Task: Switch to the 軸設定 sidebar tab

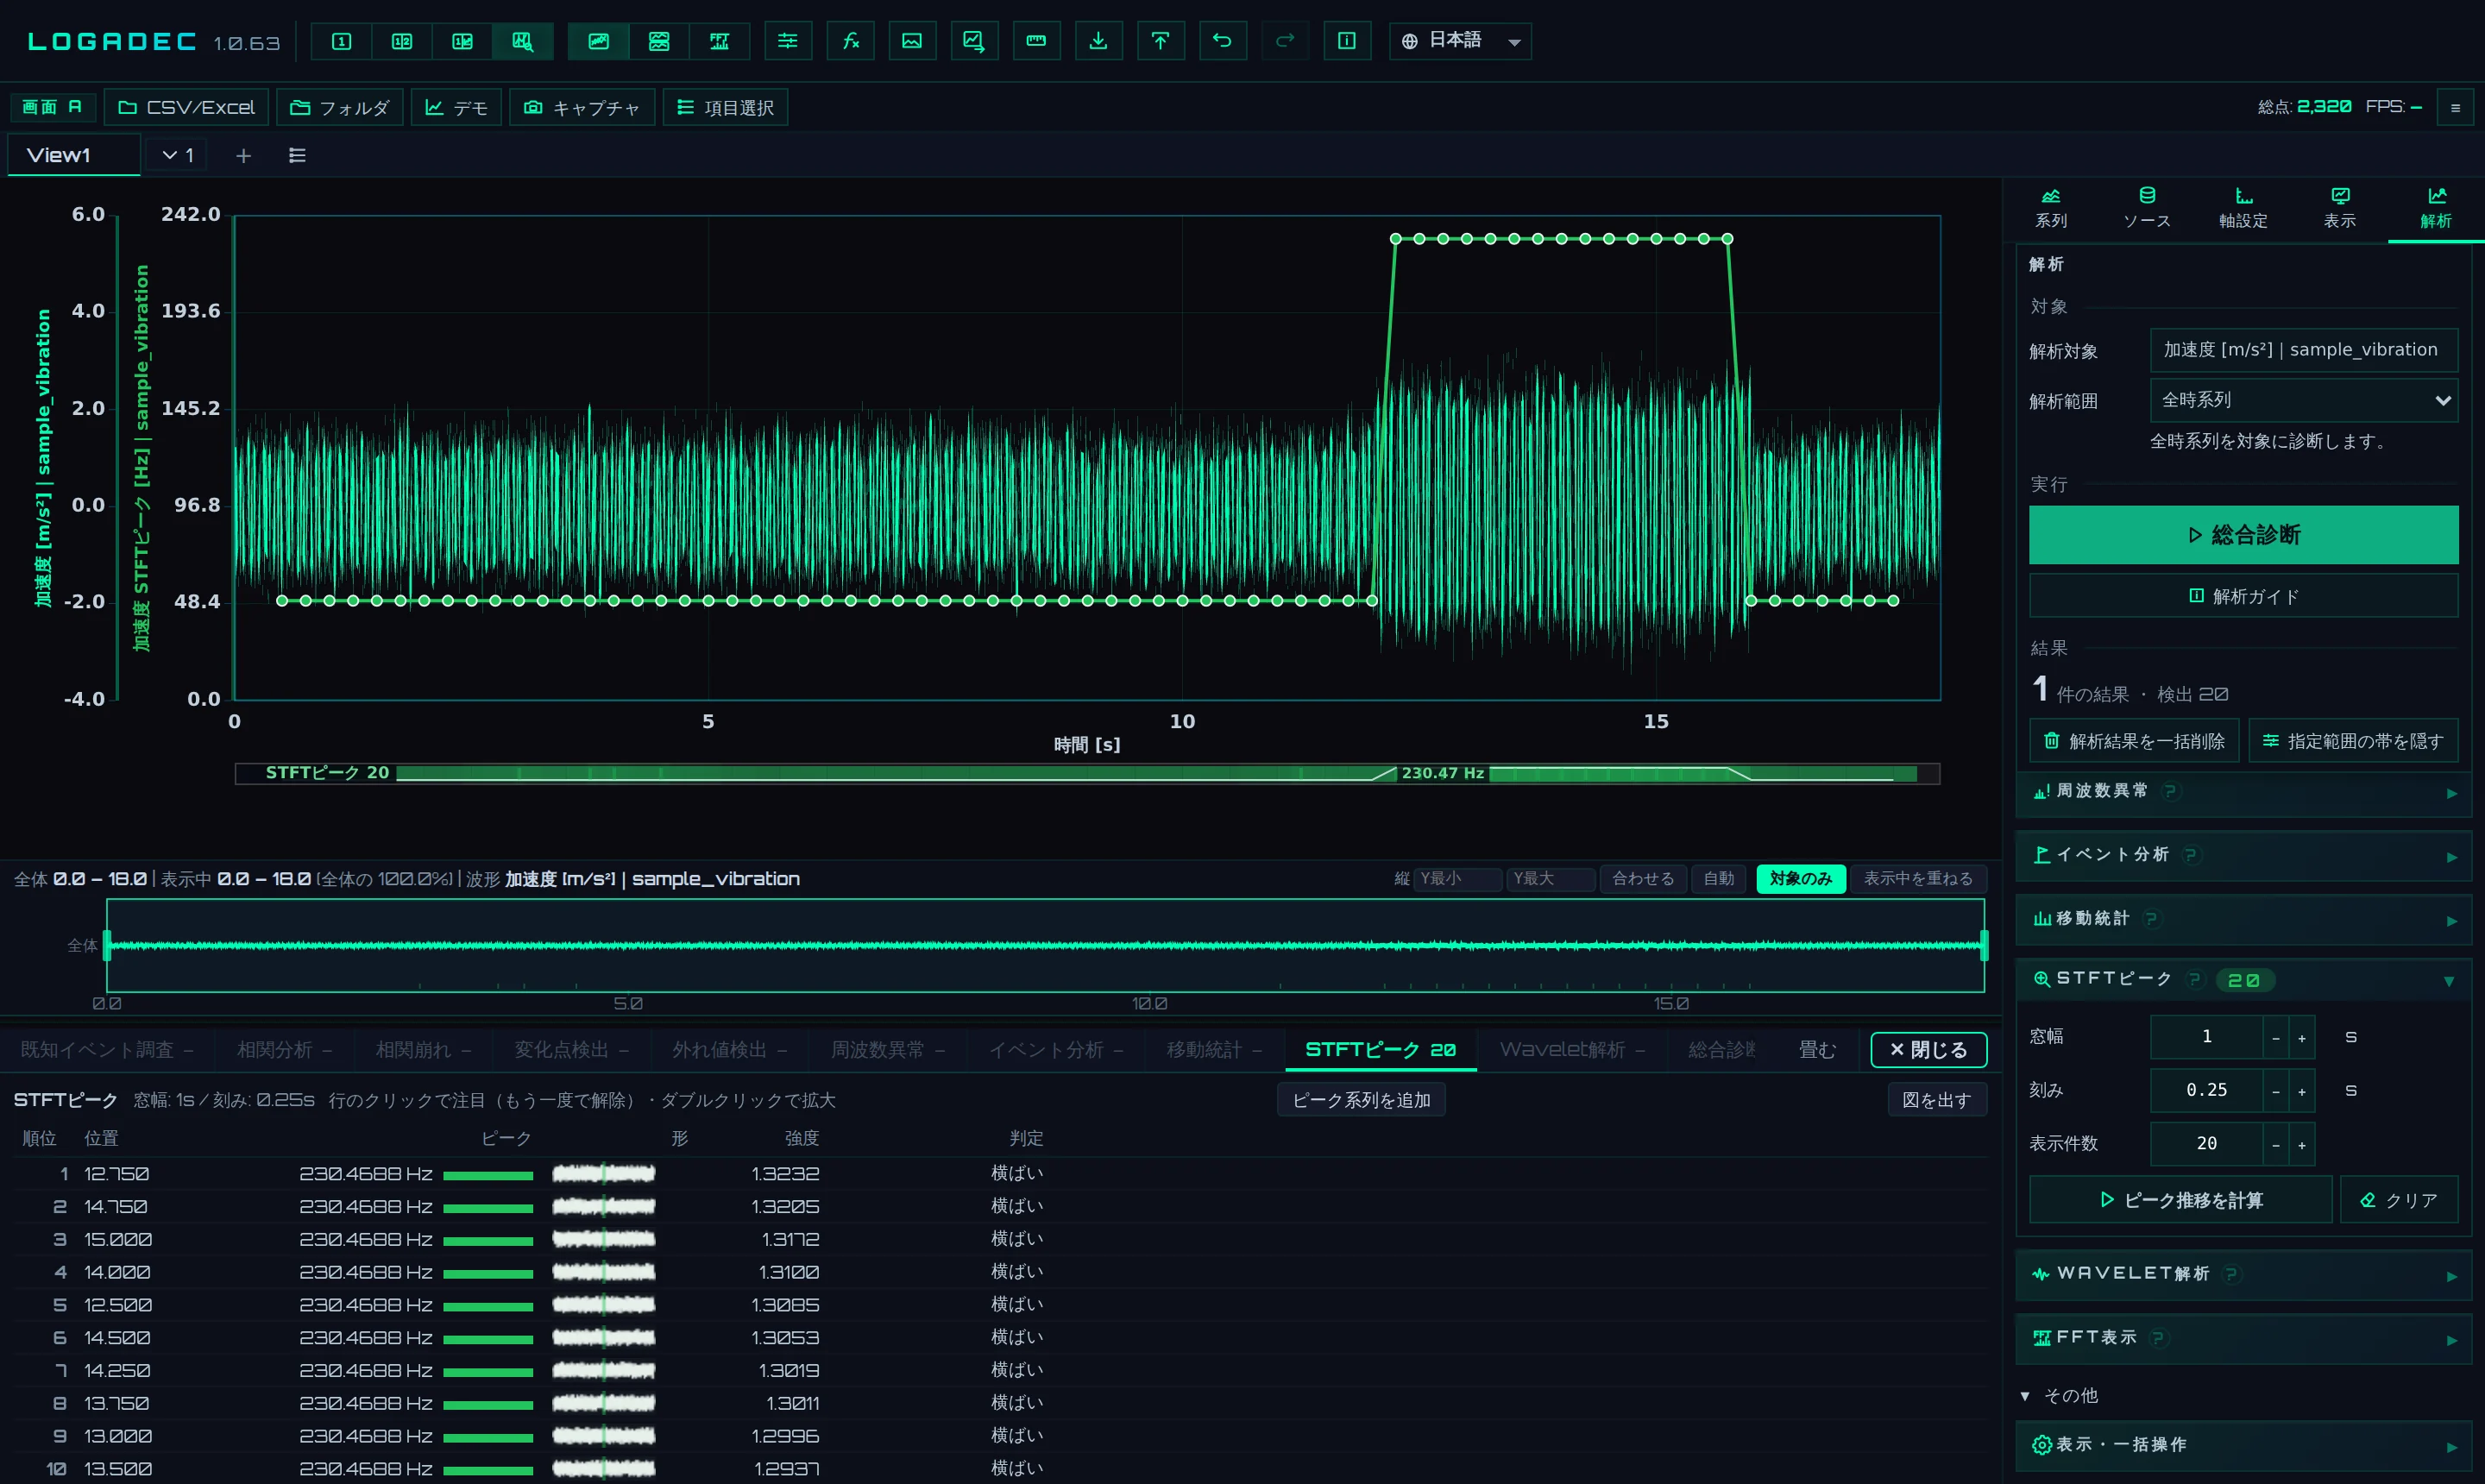Action: click(2243, 208)
